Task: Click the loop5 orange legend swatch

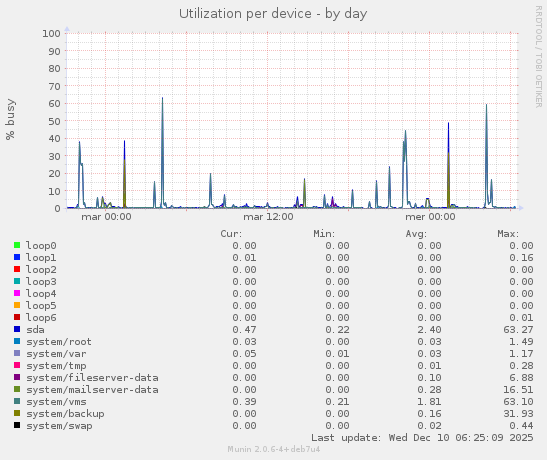Action: (x=17, y=305)
